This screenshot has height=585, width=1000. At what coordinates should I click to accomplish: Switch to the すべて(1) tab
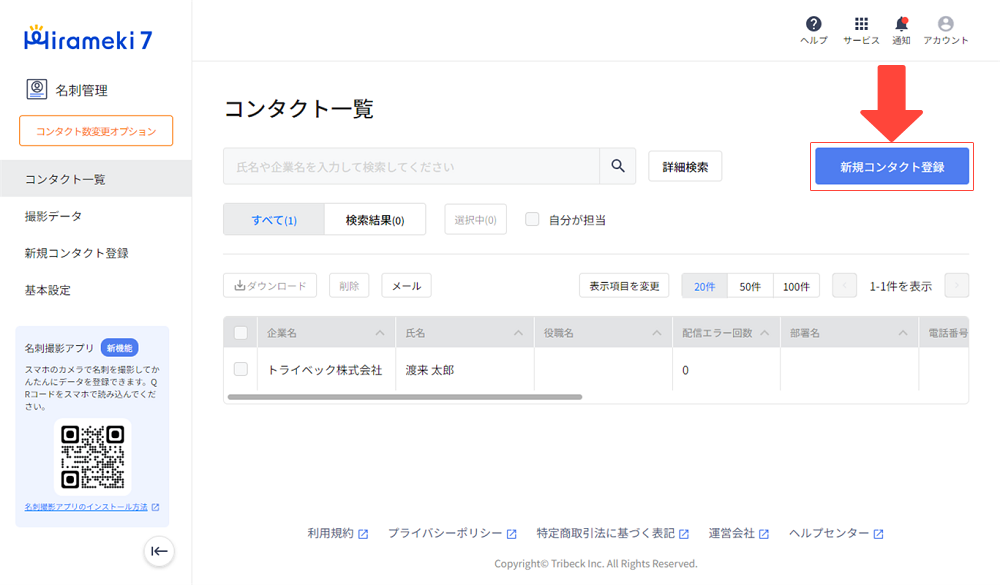click(274, 219)
